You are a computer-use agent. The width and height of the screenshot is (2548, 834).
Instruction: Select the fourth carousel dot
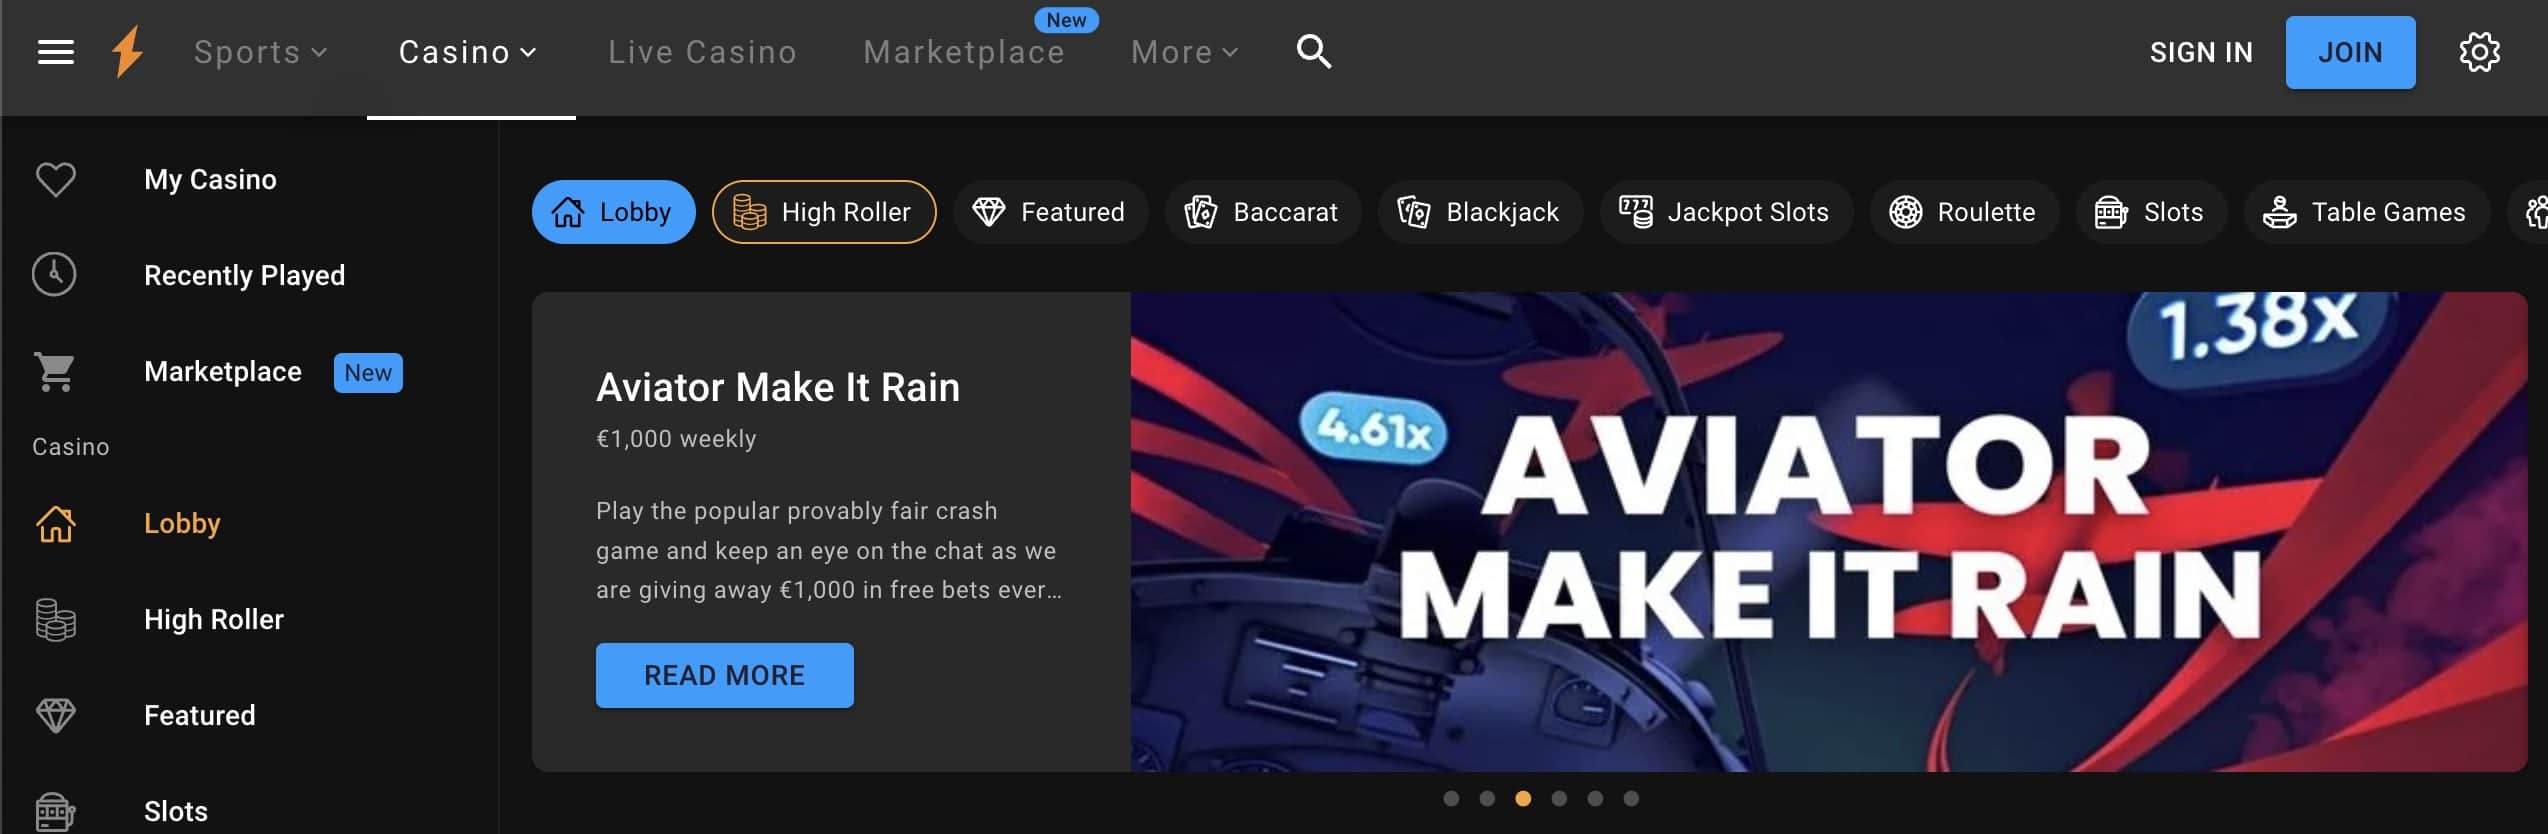pyautogui.click(x=1559, y=798)
